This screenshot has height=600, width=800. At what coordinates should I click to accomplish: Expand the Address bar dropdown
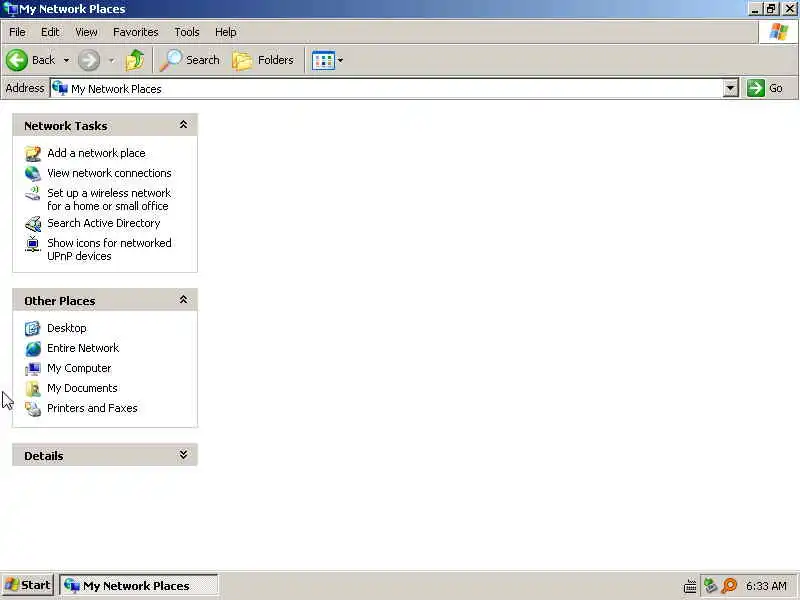pos(731,88)
